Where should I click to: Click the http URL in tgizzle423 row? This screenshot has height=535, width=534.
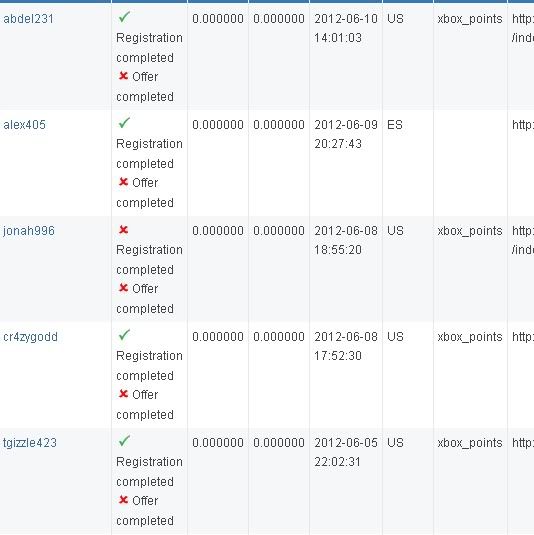point(523,443)
